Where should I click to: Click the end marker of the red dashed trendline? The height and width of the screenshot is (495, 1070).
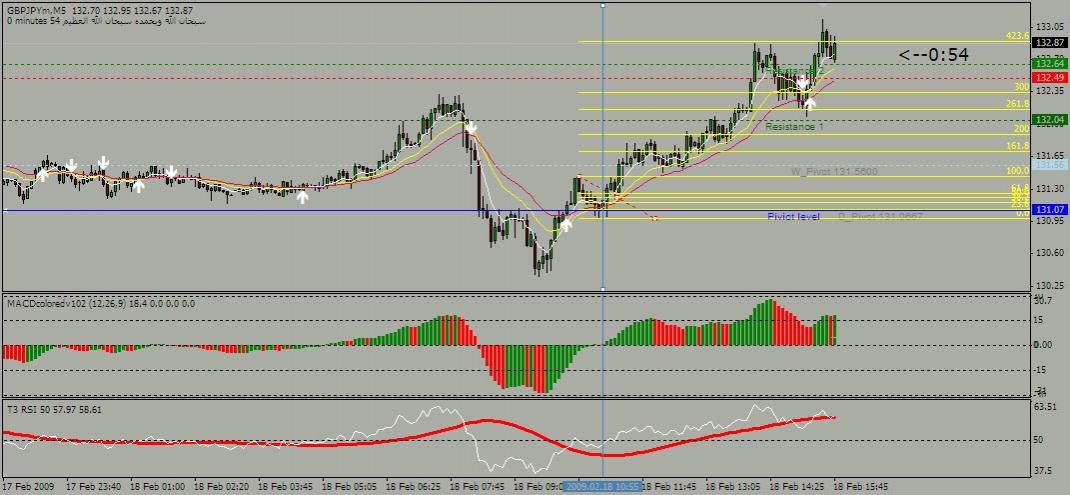[654, 218]
